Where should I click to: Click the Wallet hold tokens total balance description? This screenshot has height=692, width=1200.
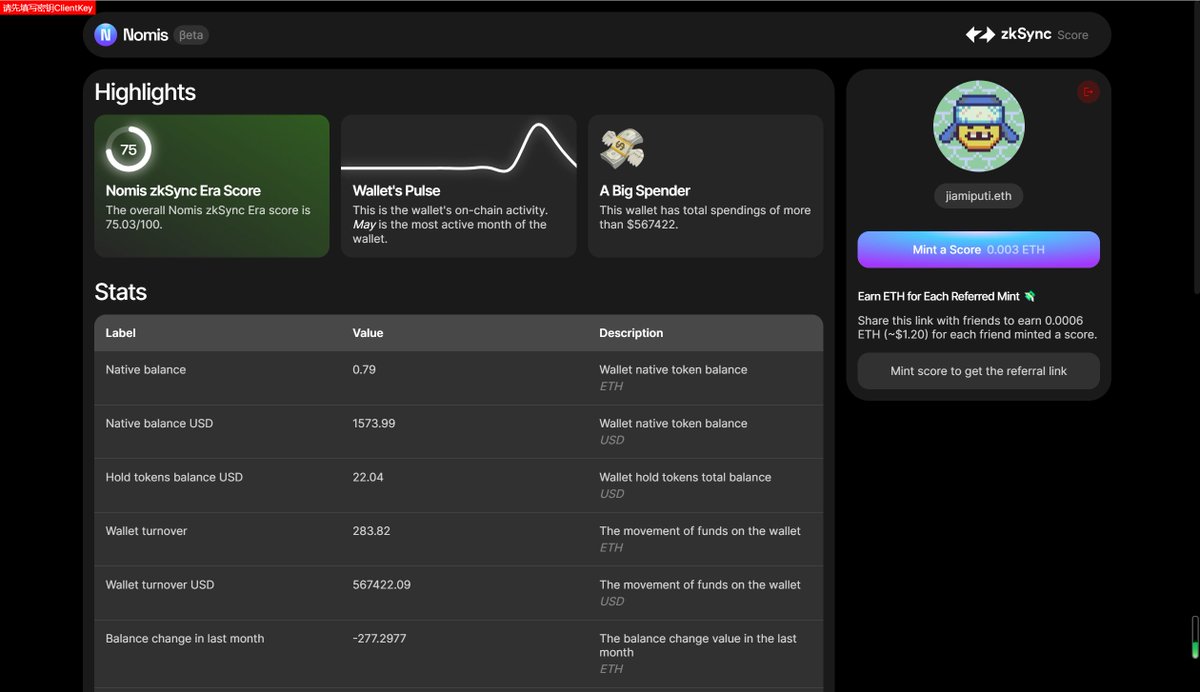(x=685, y=478)
